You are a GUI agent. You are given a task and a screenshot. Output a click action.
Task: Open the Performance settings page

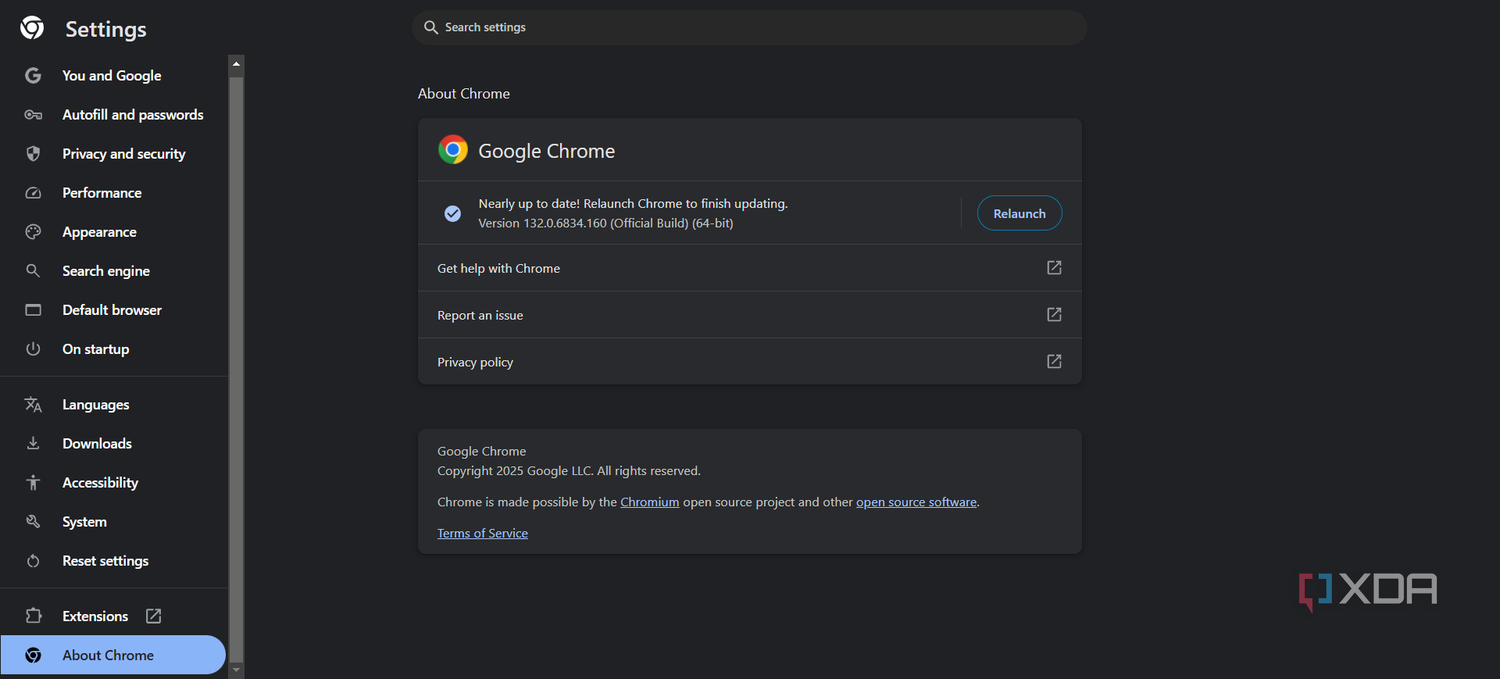[114, 193]
